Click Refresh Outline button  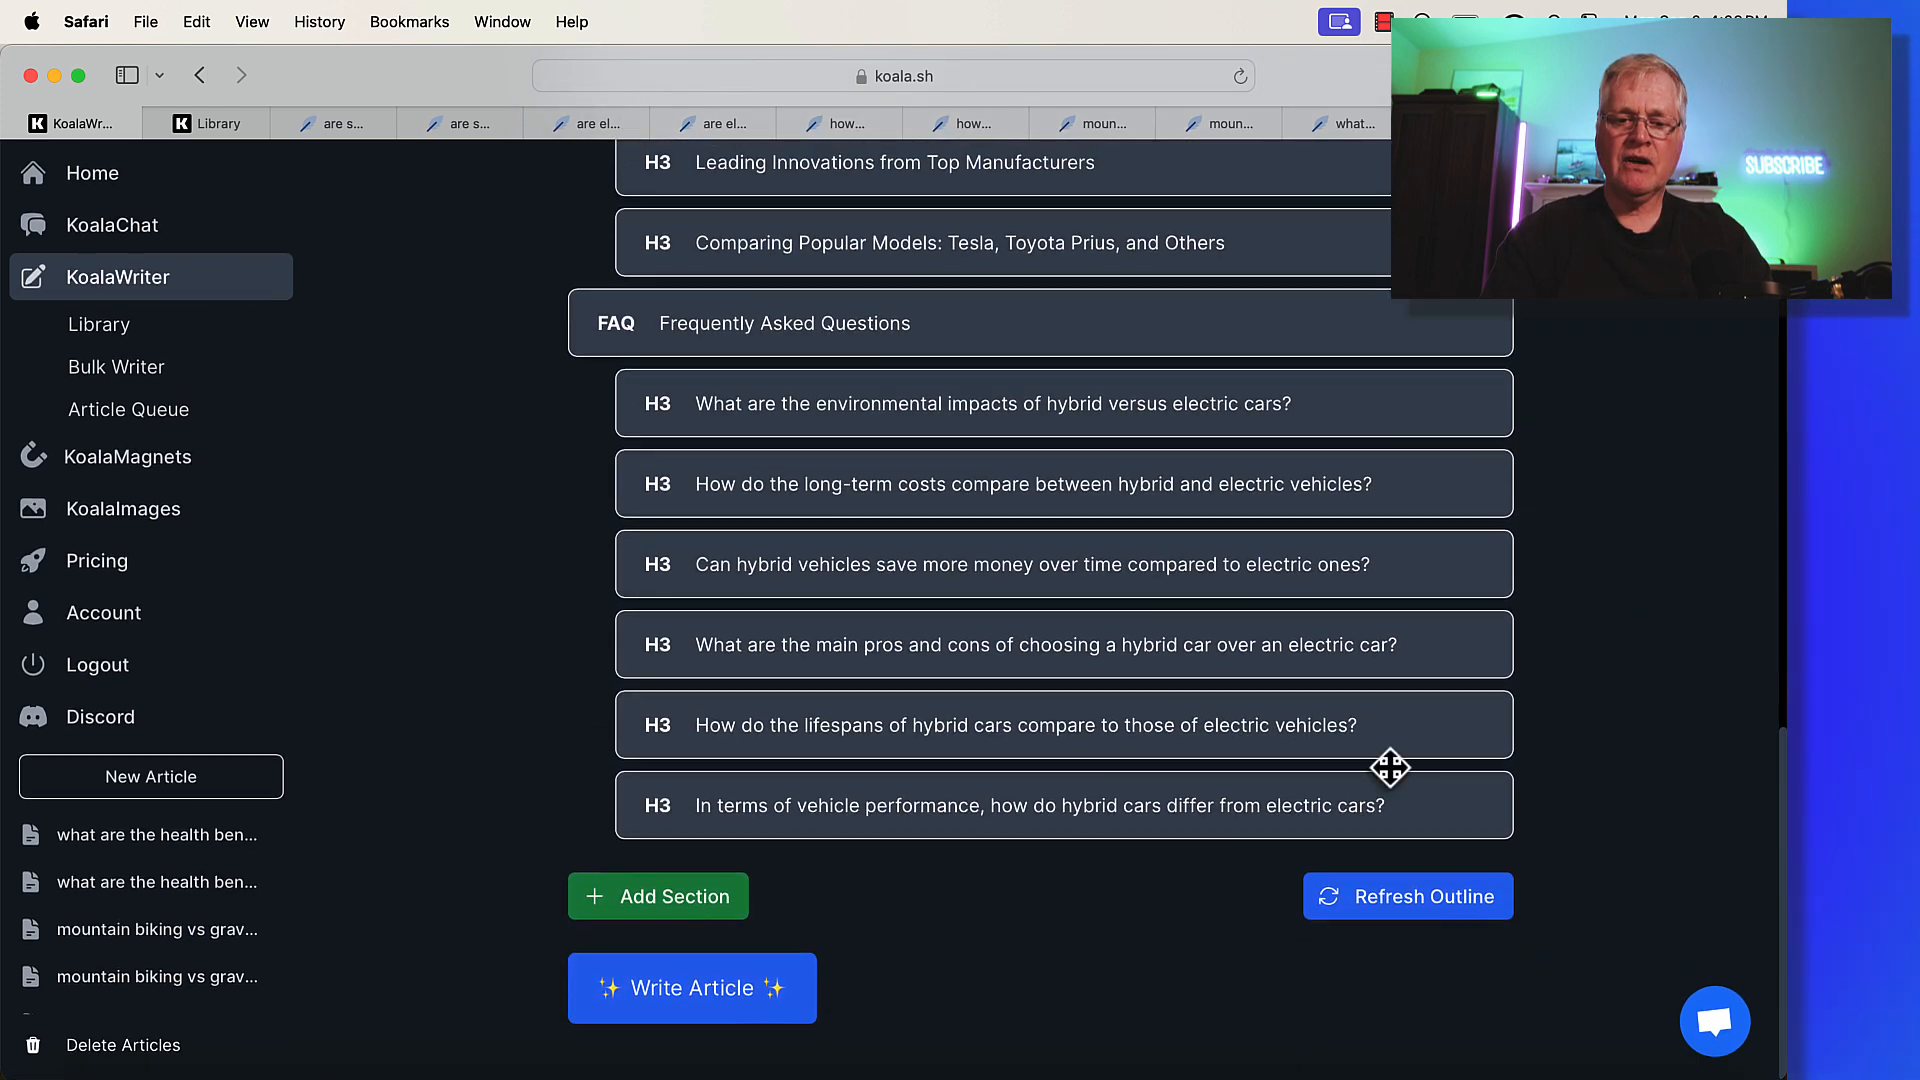click(1408, 895)
